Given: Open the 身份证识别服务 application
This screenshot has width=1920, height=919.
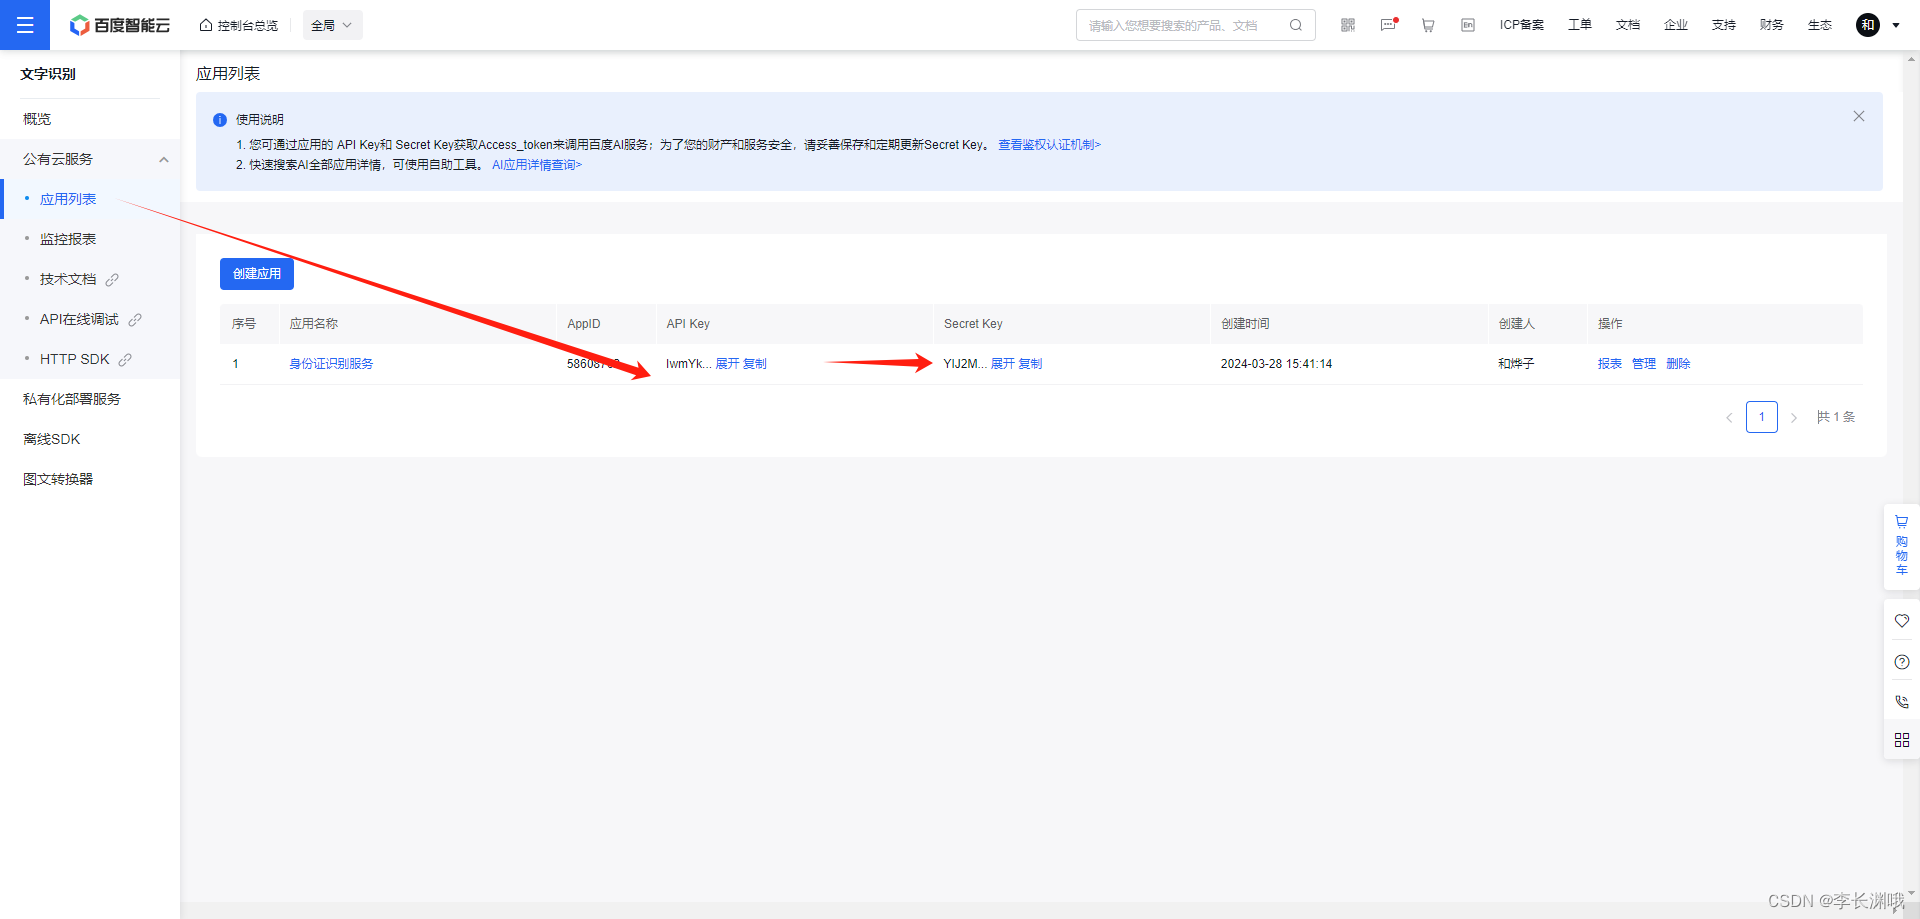Looking at the screenshot, I should (331, 364).
